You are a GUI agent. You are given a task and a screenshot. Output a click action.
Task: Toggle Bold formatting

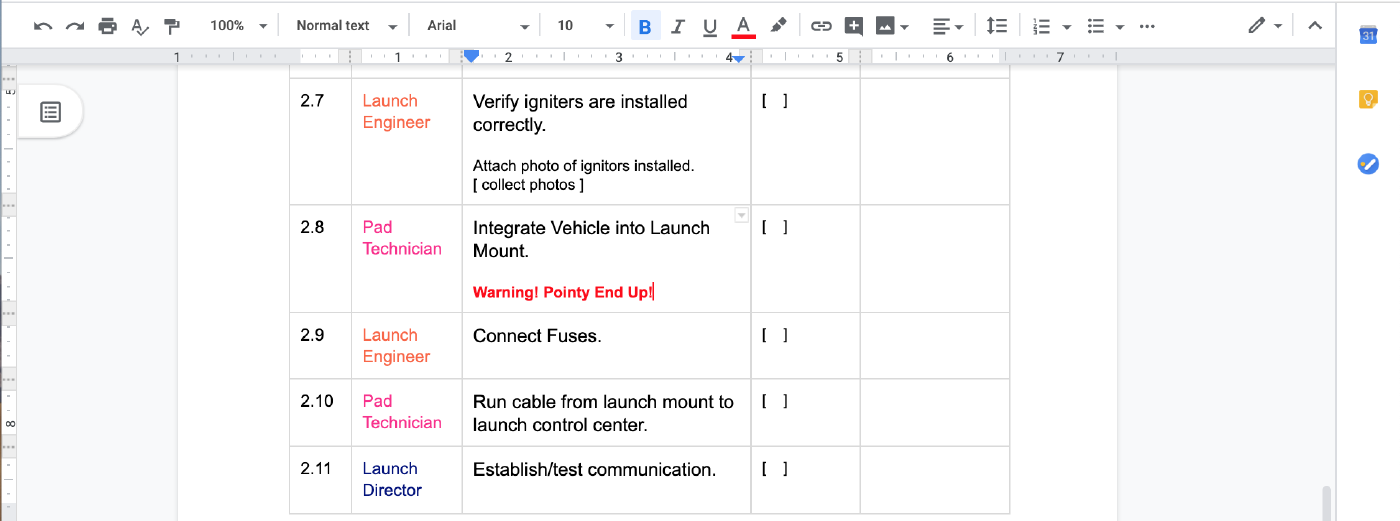(645, 26)
